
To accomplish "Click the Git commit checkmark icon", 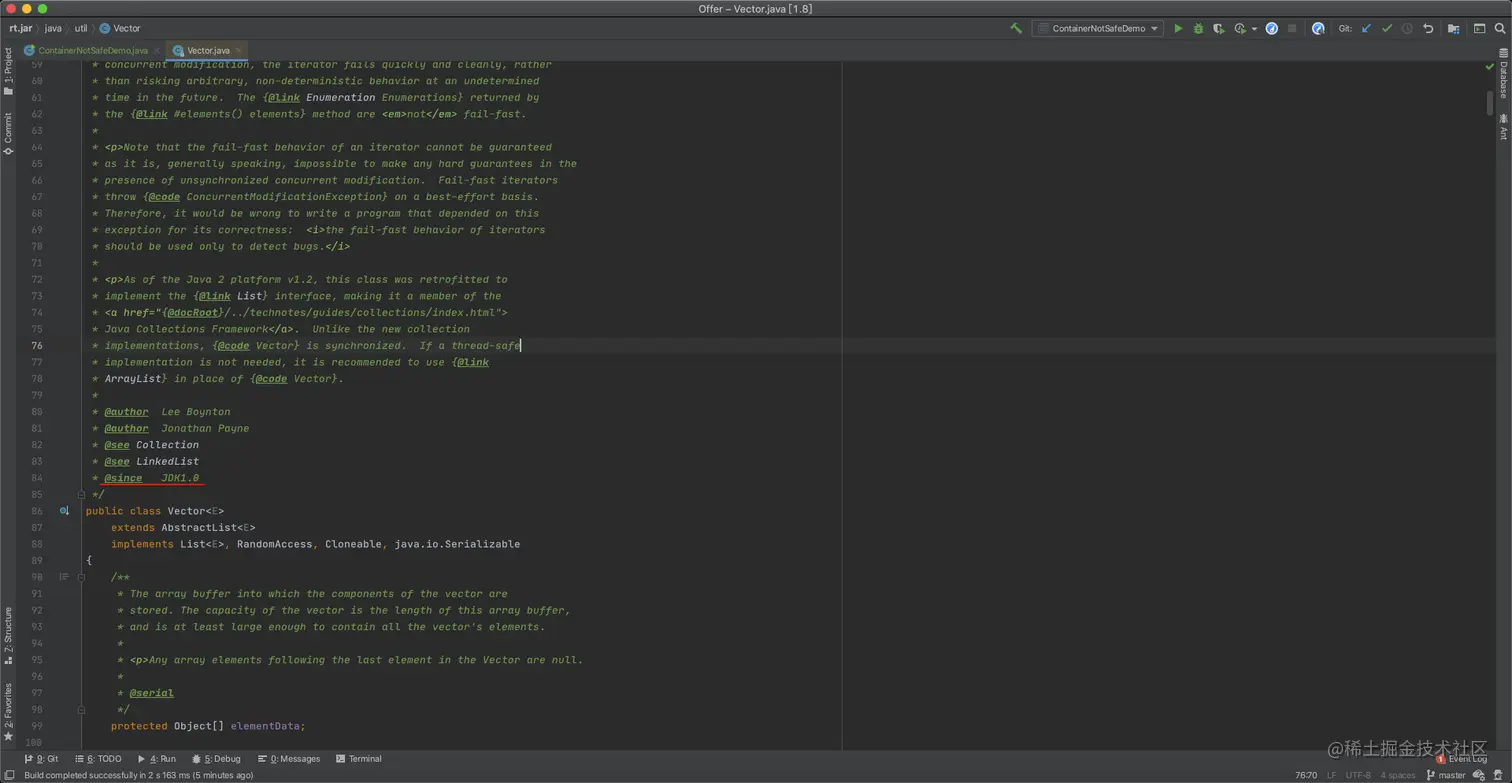I will tap(1387, 29).
